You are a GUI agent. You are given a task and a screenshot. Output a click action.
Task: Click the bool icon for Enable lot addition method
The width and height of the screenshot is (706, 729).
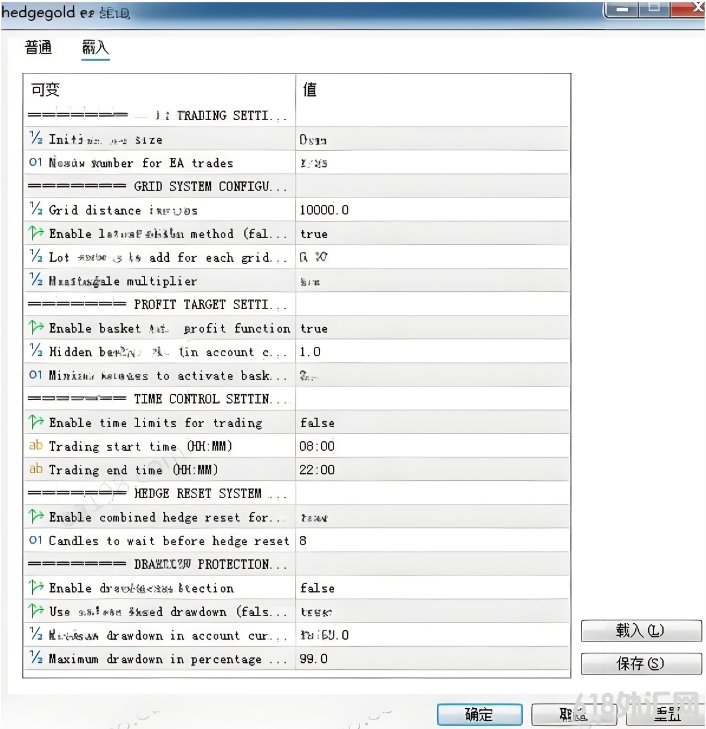pyautogui.click(x=36, y=233)
